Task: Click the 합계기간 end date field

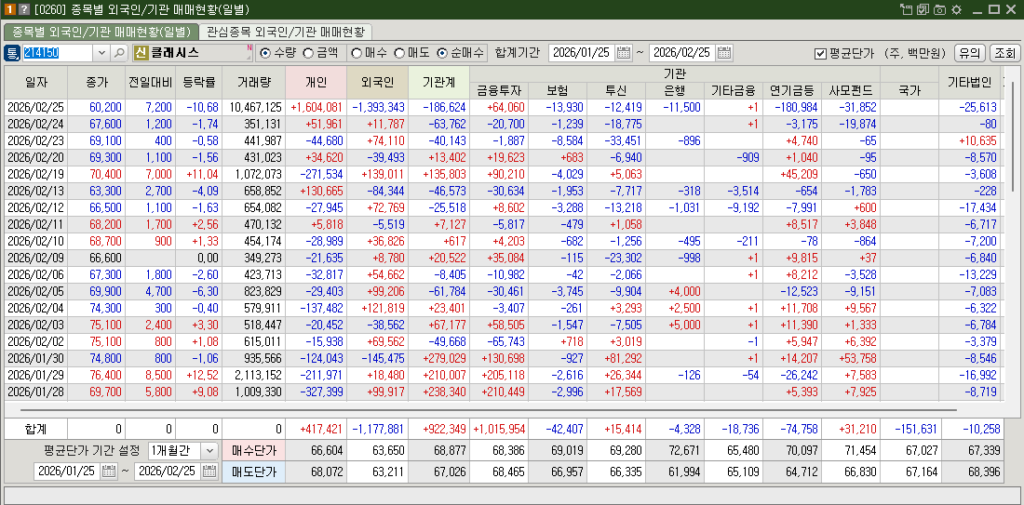Action: pos(683,53)
